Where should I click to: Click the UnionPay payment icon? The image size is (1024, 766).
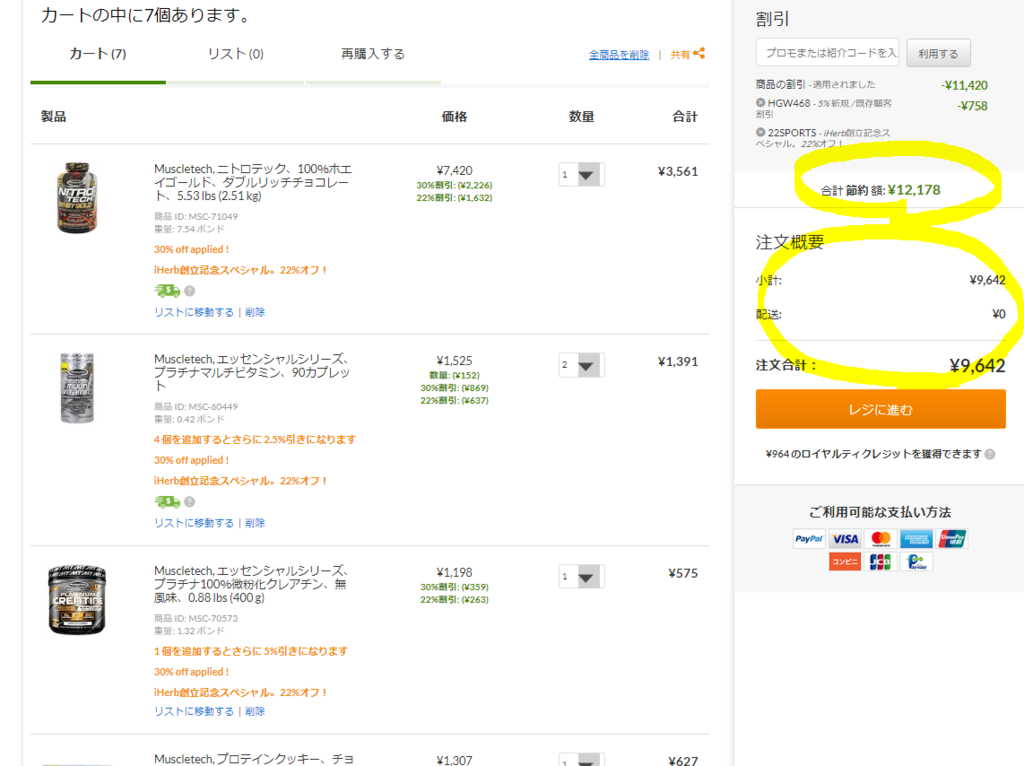coord(952,539)
